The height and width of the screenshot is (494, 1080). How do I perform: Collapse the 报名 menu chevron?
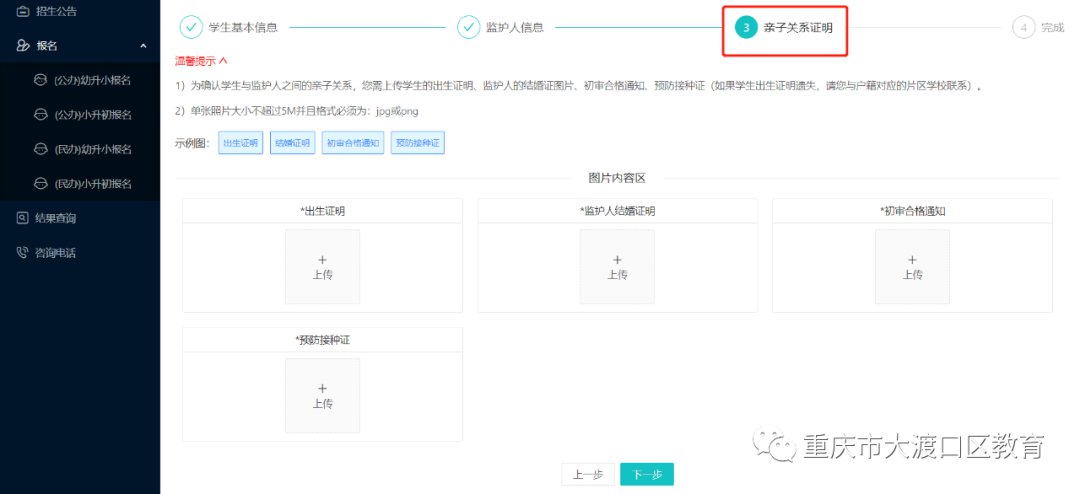143,46
